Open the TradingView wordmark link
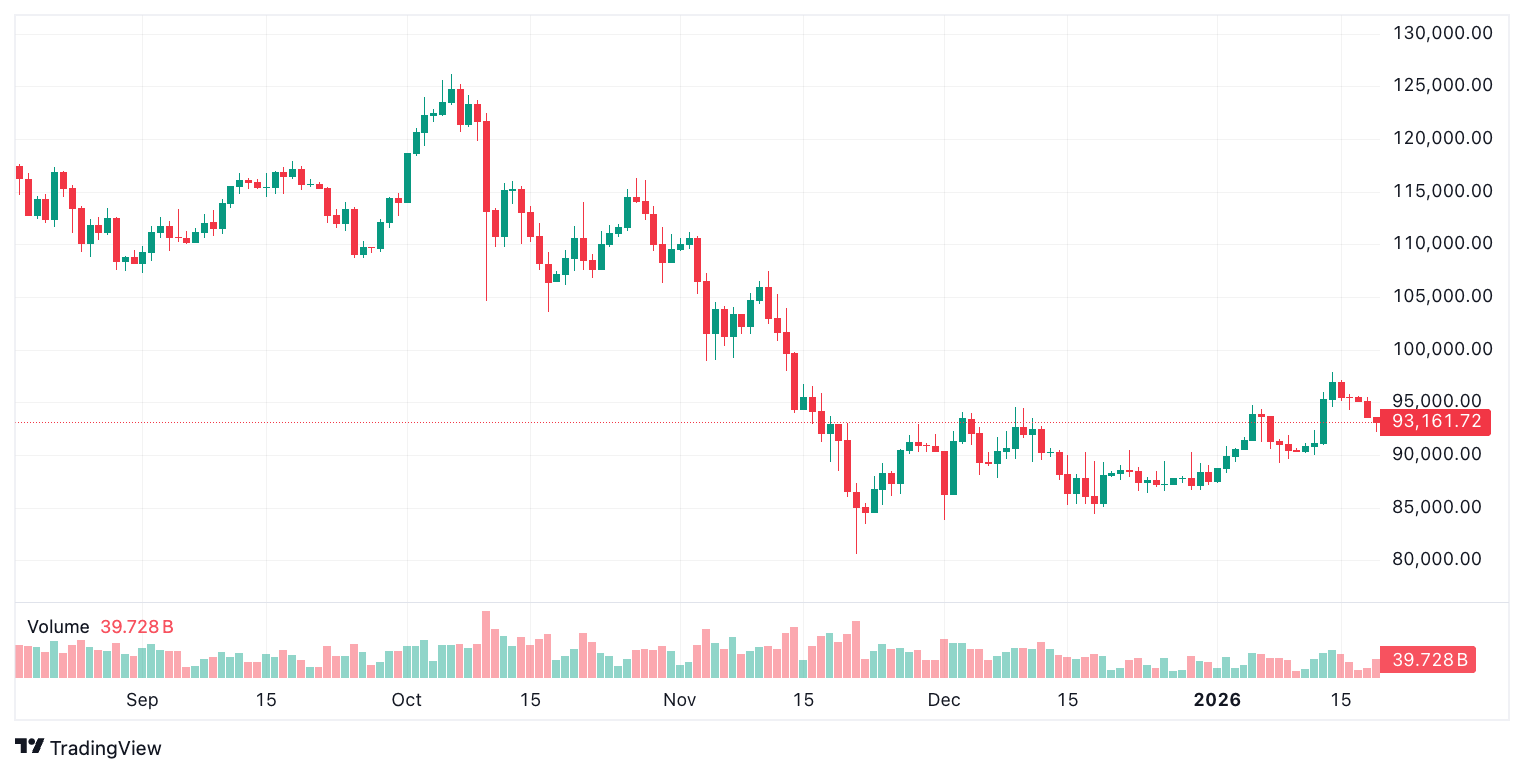This screenshot has width=1524, height=773. point(105,748)
